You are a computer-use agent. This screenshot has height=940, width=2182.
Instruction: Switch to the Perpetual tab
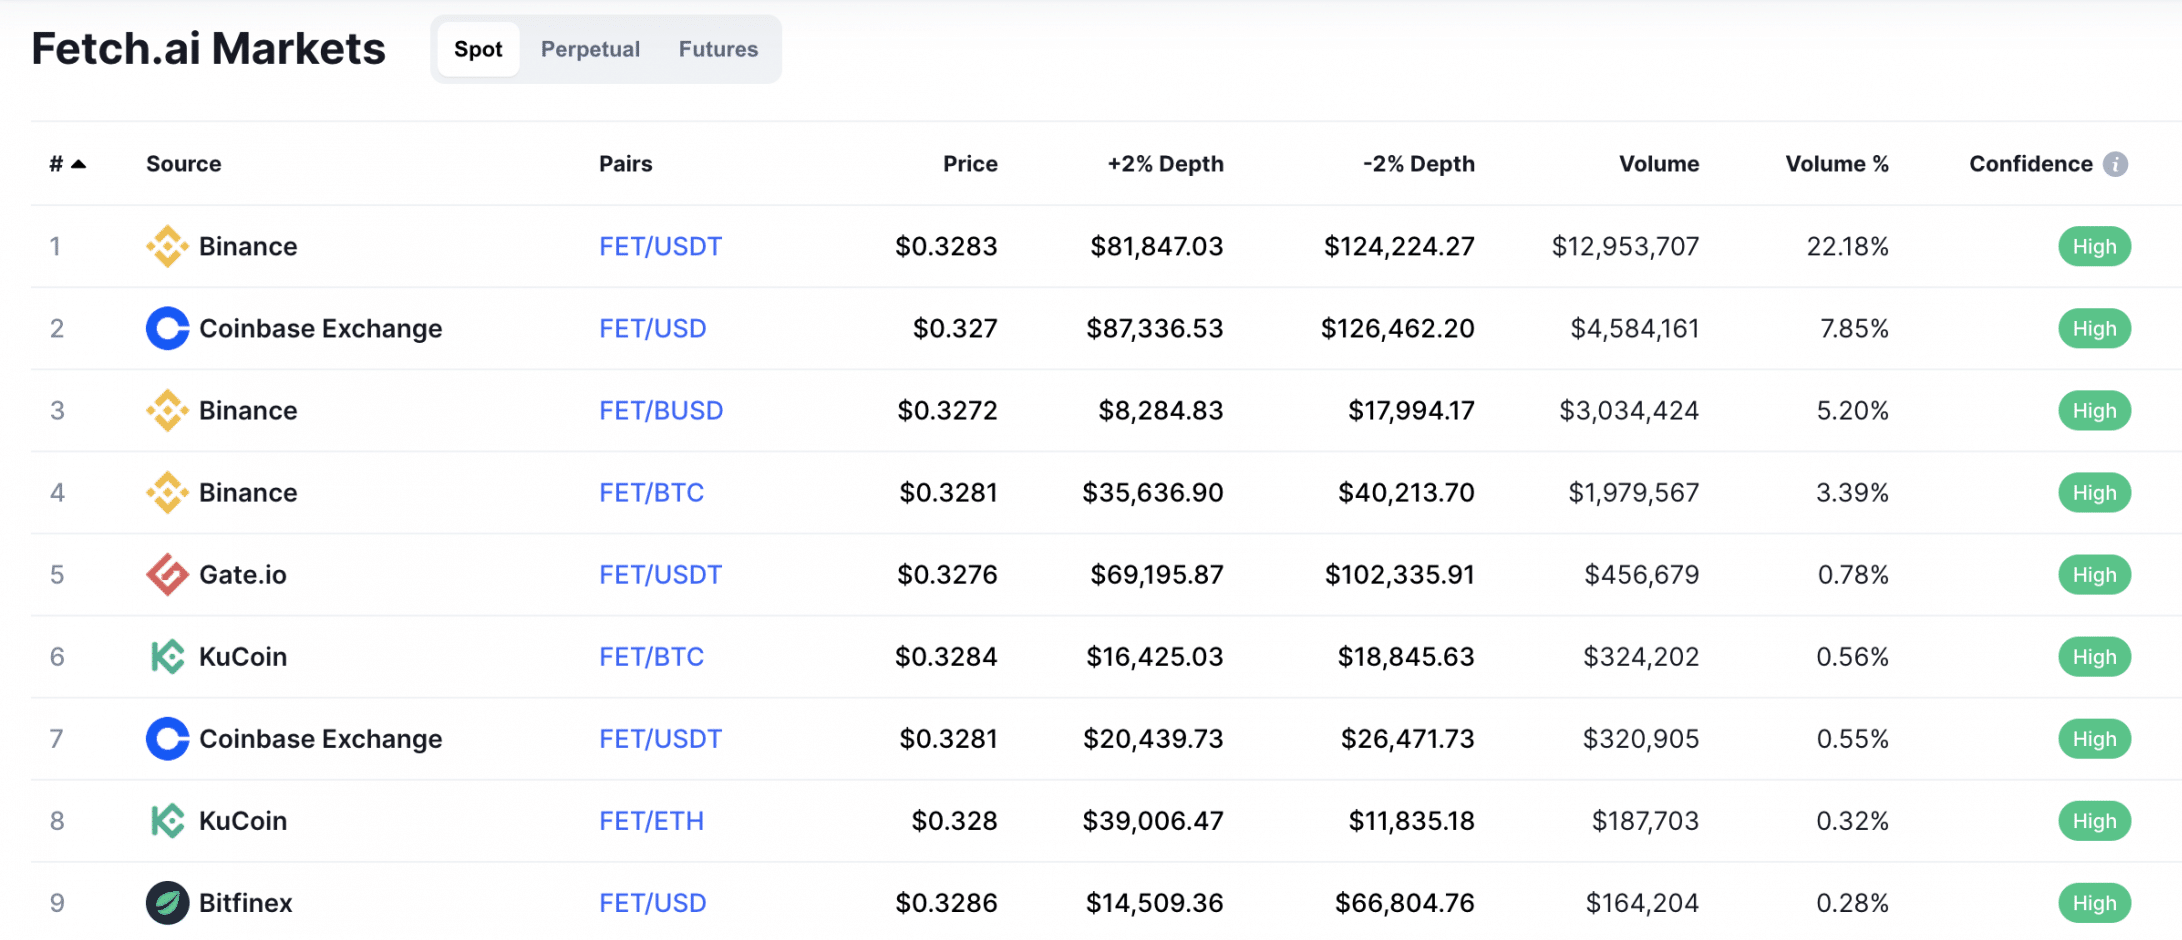click(590, 49)
